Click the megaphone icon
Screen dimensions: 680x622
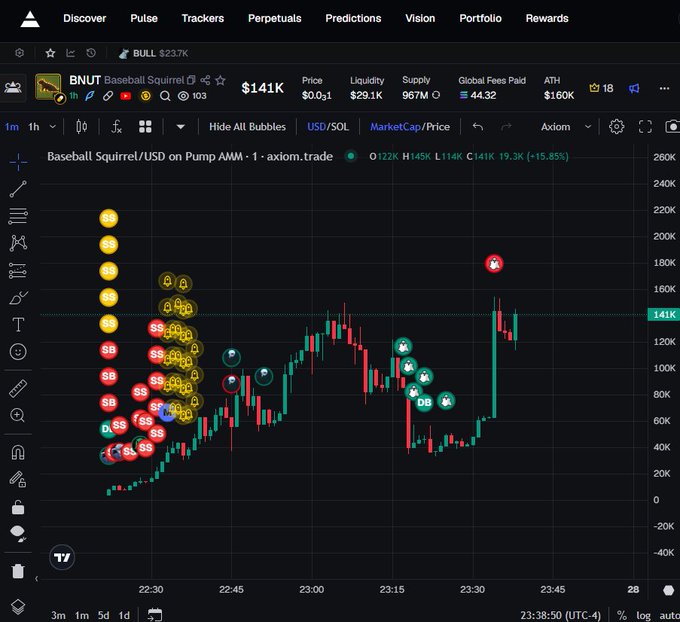tap(634, 88)
